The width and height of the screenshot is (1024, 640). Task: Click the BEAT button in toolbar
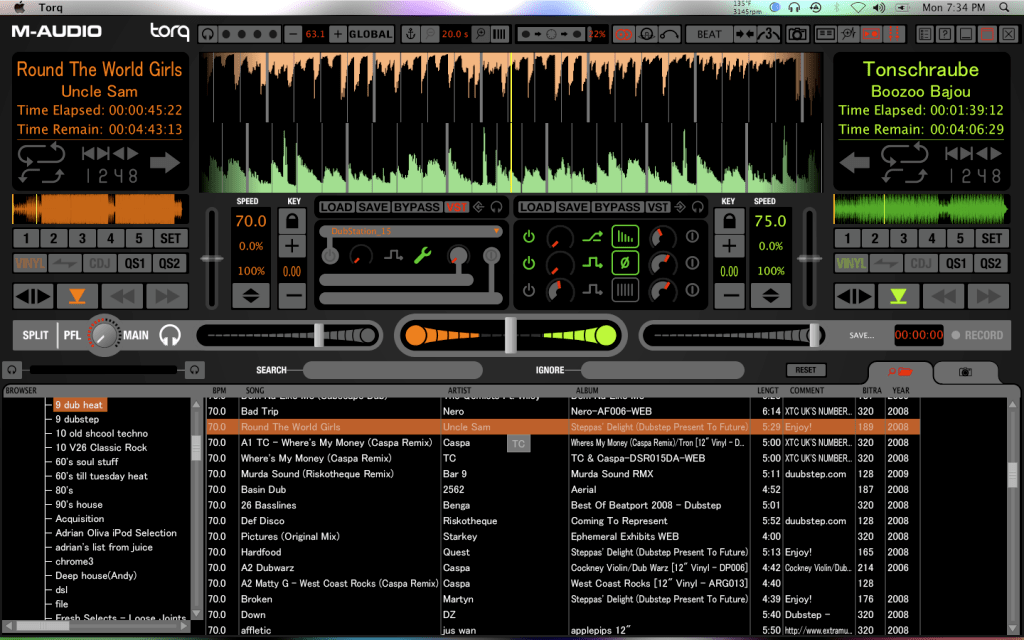pyautogui.click(x=709, y=34)
